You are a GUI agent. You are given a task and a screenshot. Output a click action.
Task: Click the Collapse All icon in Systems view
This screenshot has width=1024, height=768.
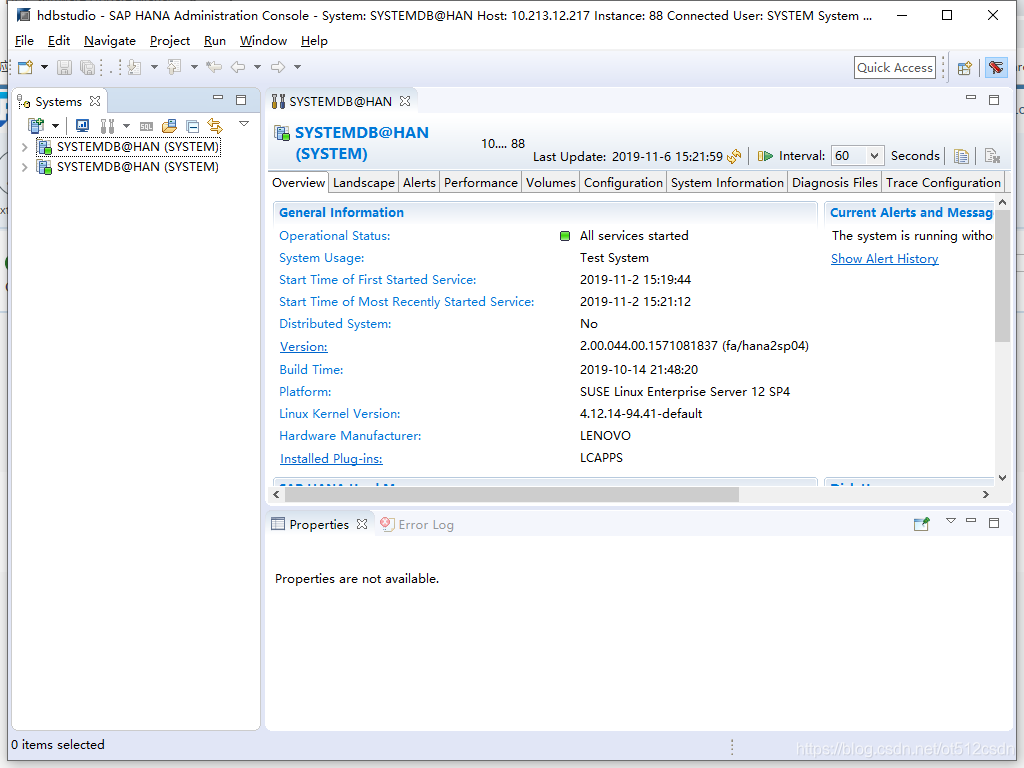click(x=192, y=126)
